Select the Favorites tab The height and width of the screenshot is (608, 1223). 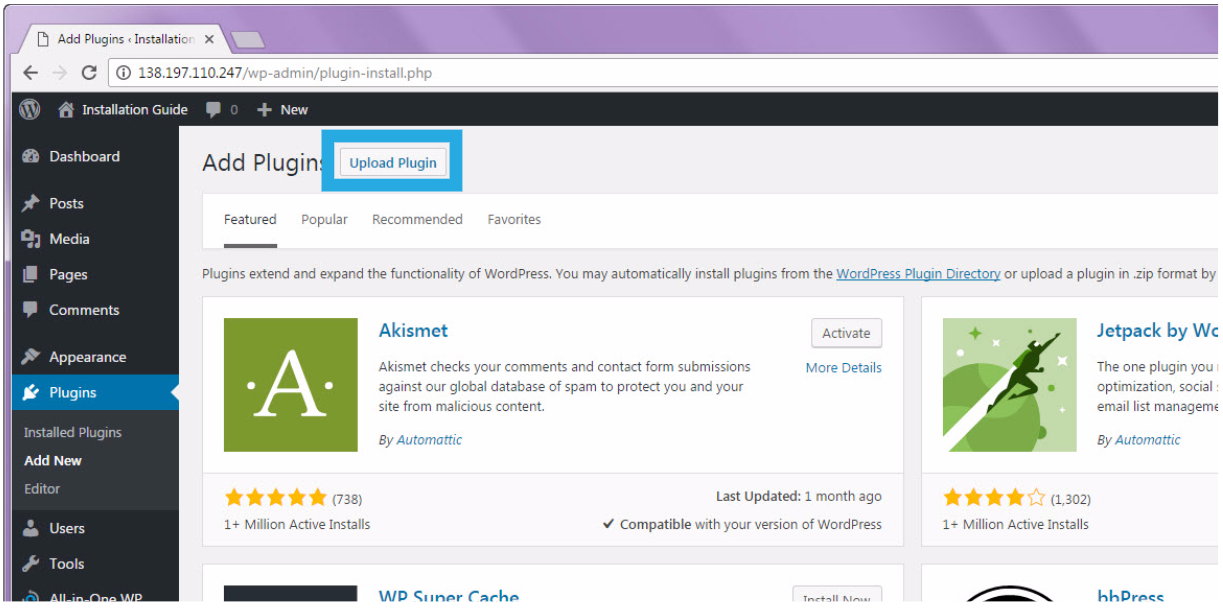tap(514, 220)
